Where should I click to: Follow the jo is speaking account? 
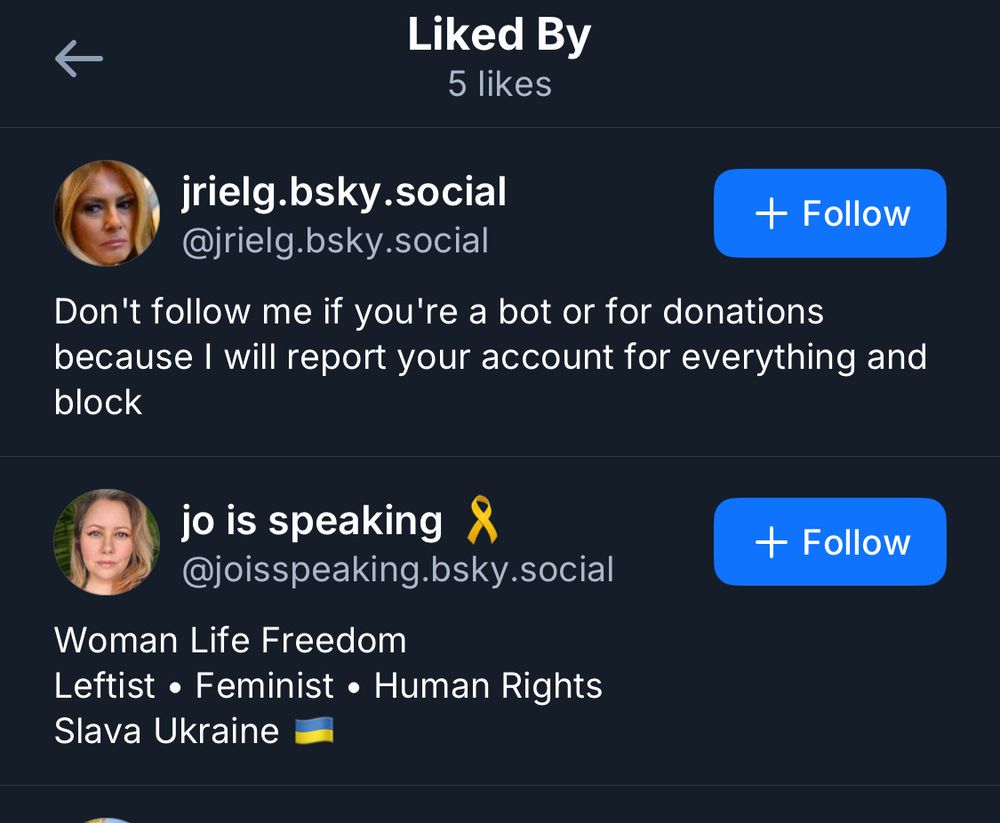(829, 542)
